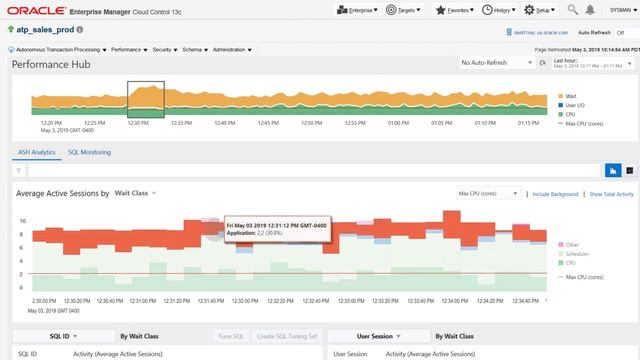Screen dimensions: 640x360
Task: Select the area chart view icon
Action: (x=613, y=171)
